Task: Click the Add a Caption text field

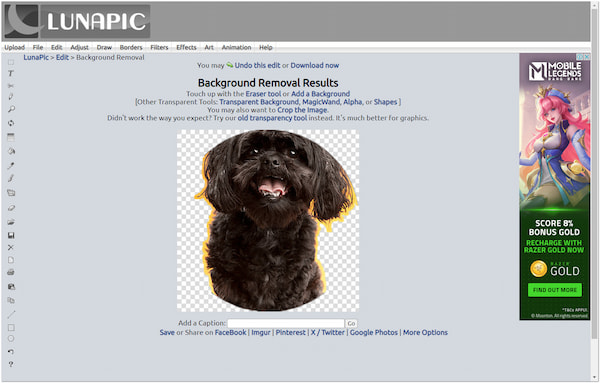Action: (286, 323)
